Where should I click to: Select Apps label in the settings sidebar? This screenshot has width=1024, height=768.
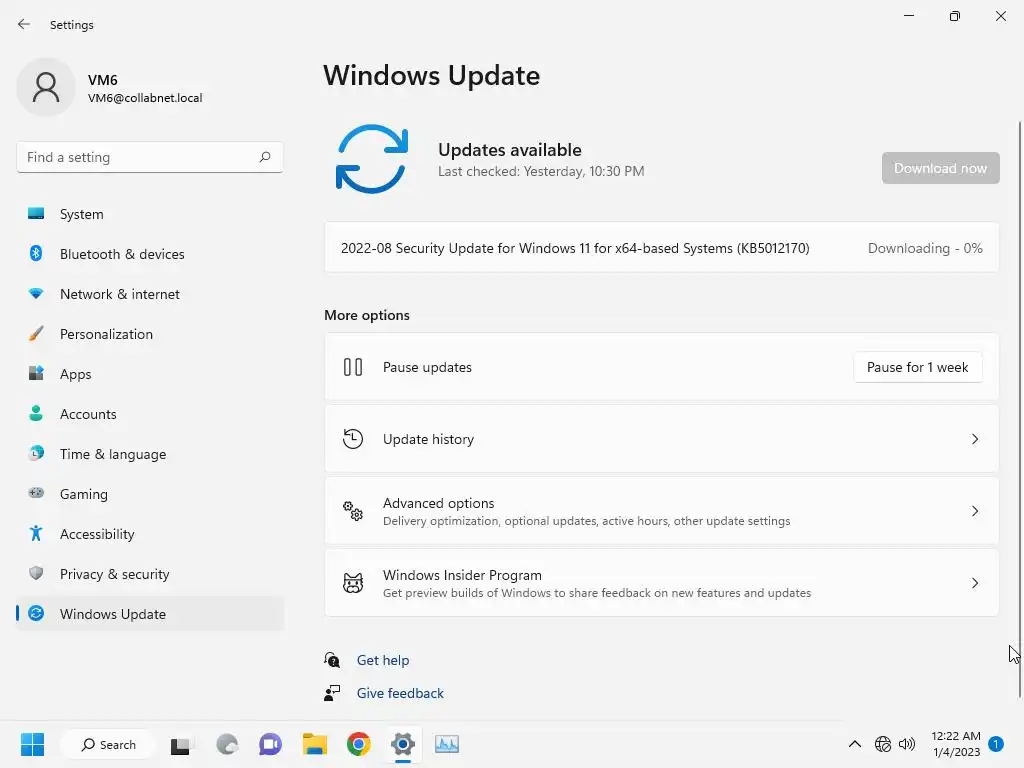[x=76, y=374]
